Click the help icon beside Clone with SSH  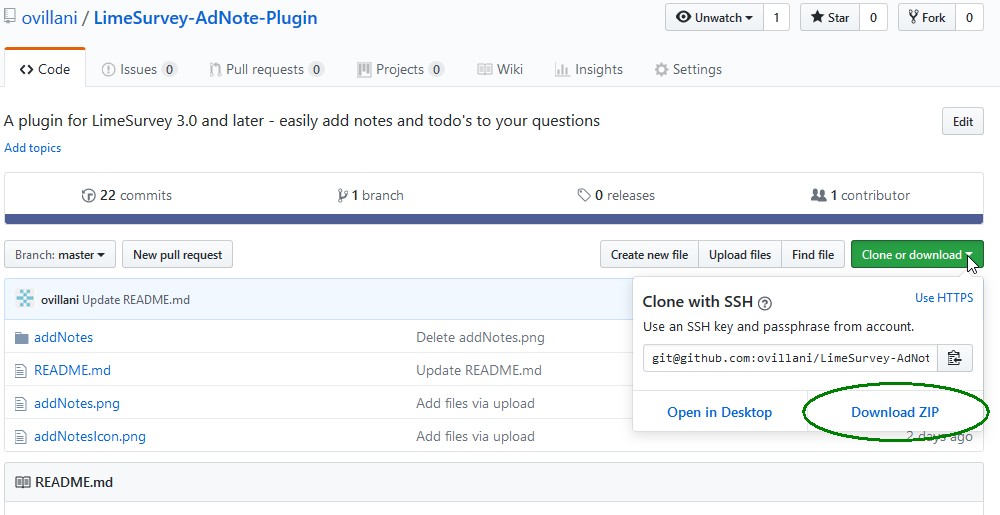[x=765, y=302]
